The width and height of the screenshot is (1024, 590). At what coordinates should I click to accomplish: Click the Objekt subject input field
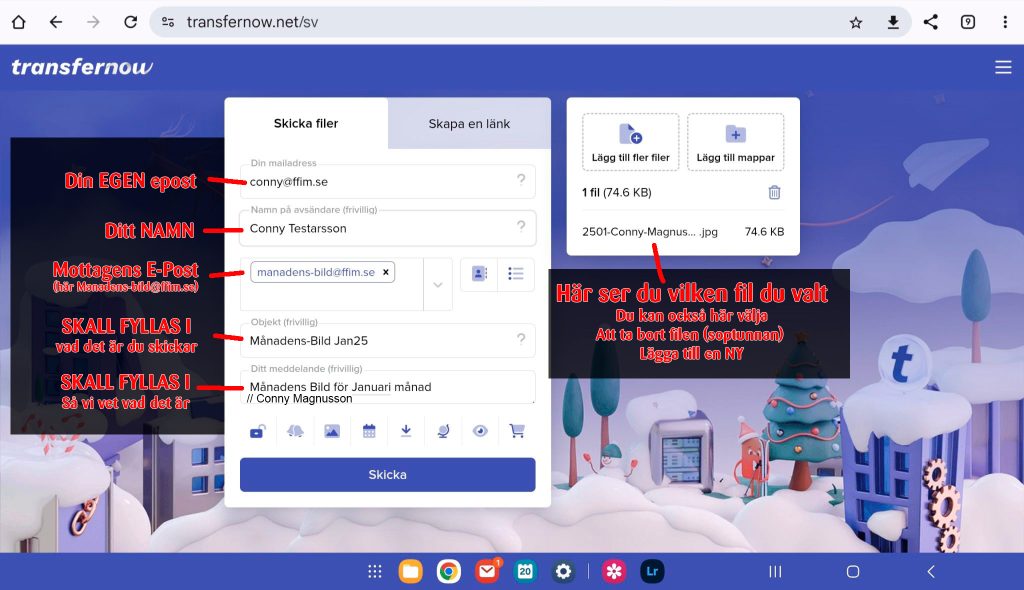pos(380,341)
